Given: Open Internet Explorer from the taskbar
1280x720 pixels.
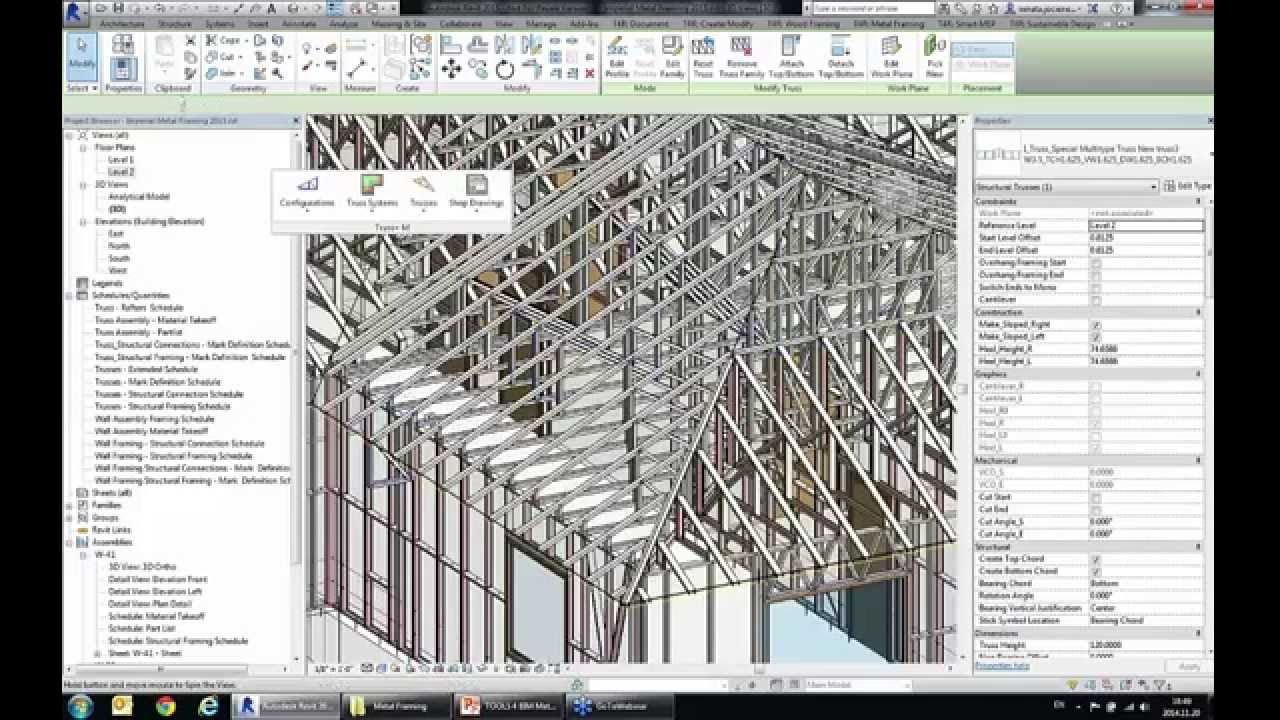Looking at the screenshot, I should pyautogui.click(x=209, y=706).
